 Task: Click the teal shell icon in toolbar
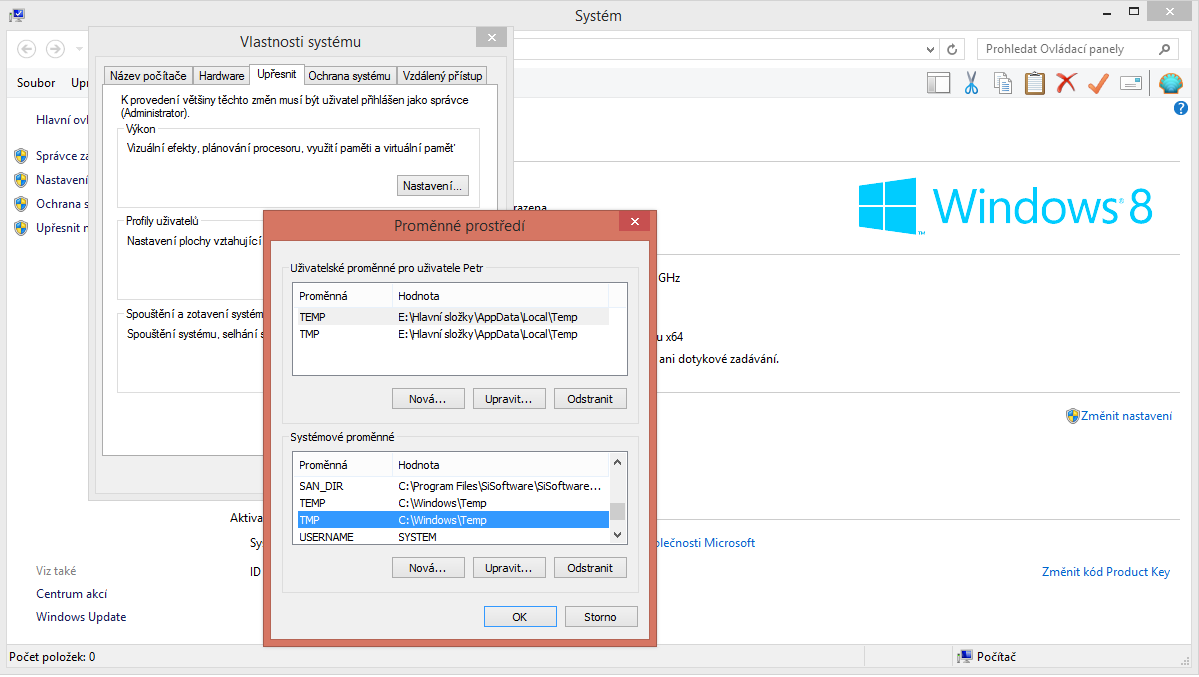point(1171,83)
